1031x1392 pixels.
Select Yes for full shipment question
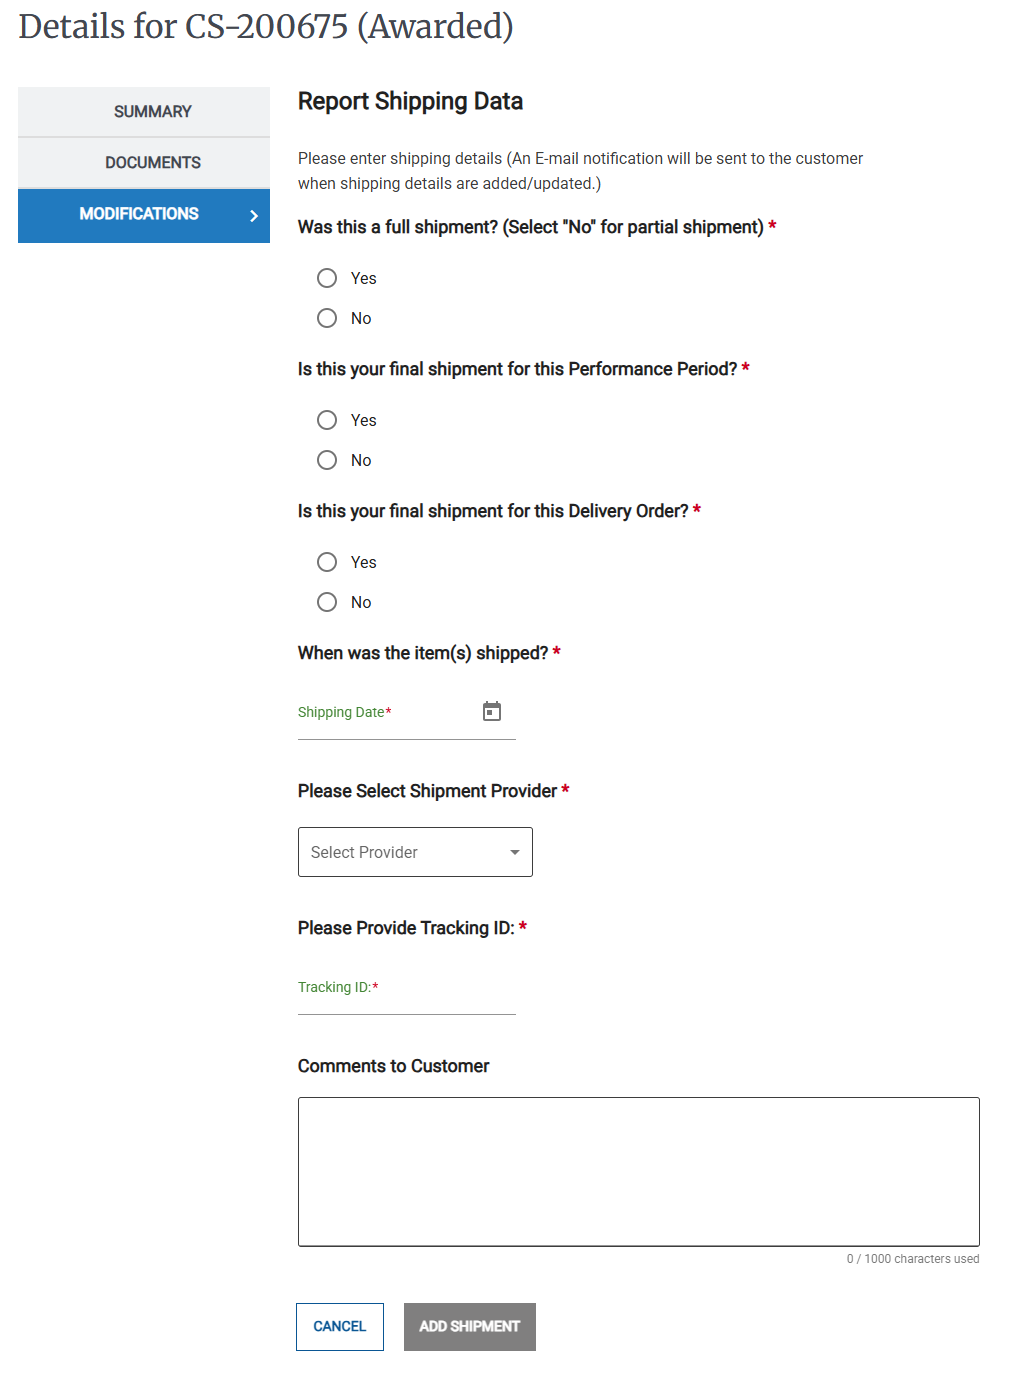tap(326, 277)
